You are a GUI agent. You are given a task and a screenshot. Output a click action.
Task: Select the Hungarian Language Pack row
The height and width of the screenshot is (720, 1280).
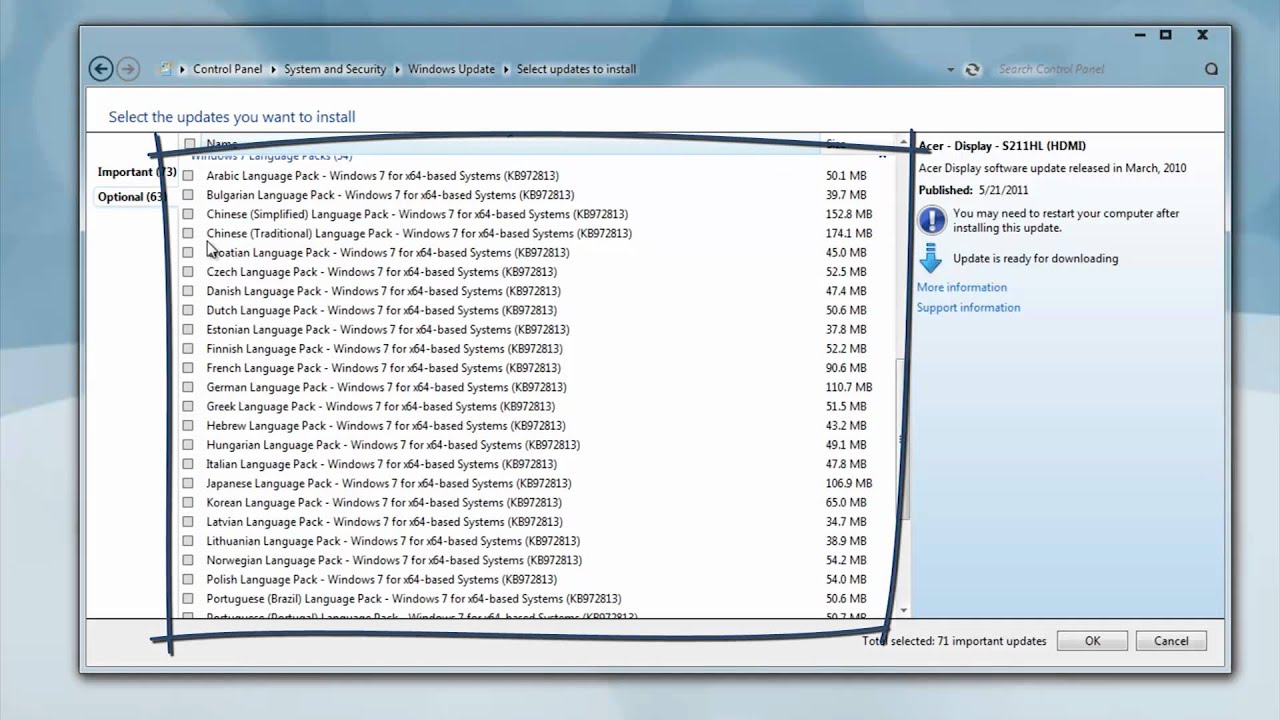pyautogui.click(x=538, y=445)
